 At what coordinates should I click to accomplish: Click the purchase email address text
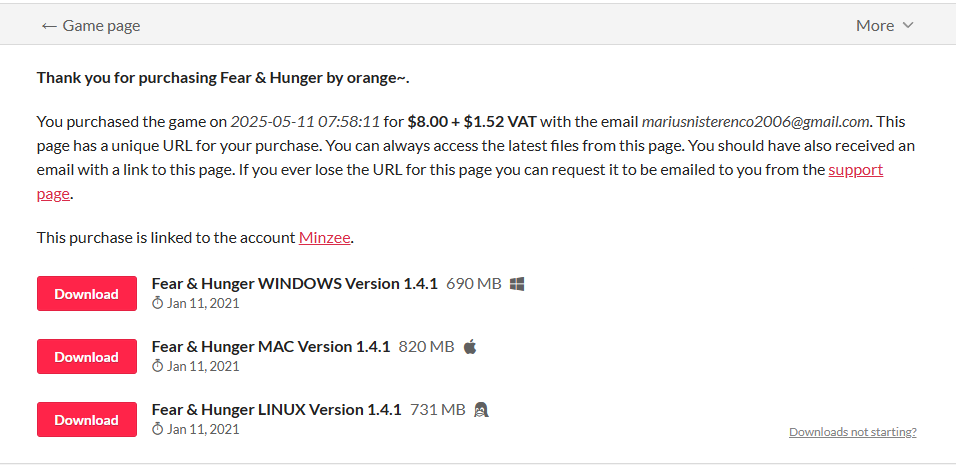755,122
